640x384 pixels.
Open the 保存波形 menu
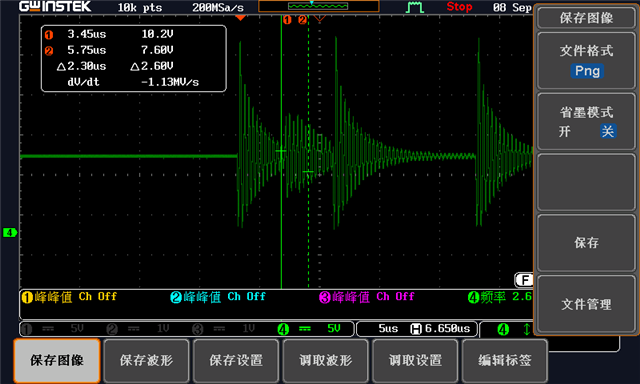[146, 361]
